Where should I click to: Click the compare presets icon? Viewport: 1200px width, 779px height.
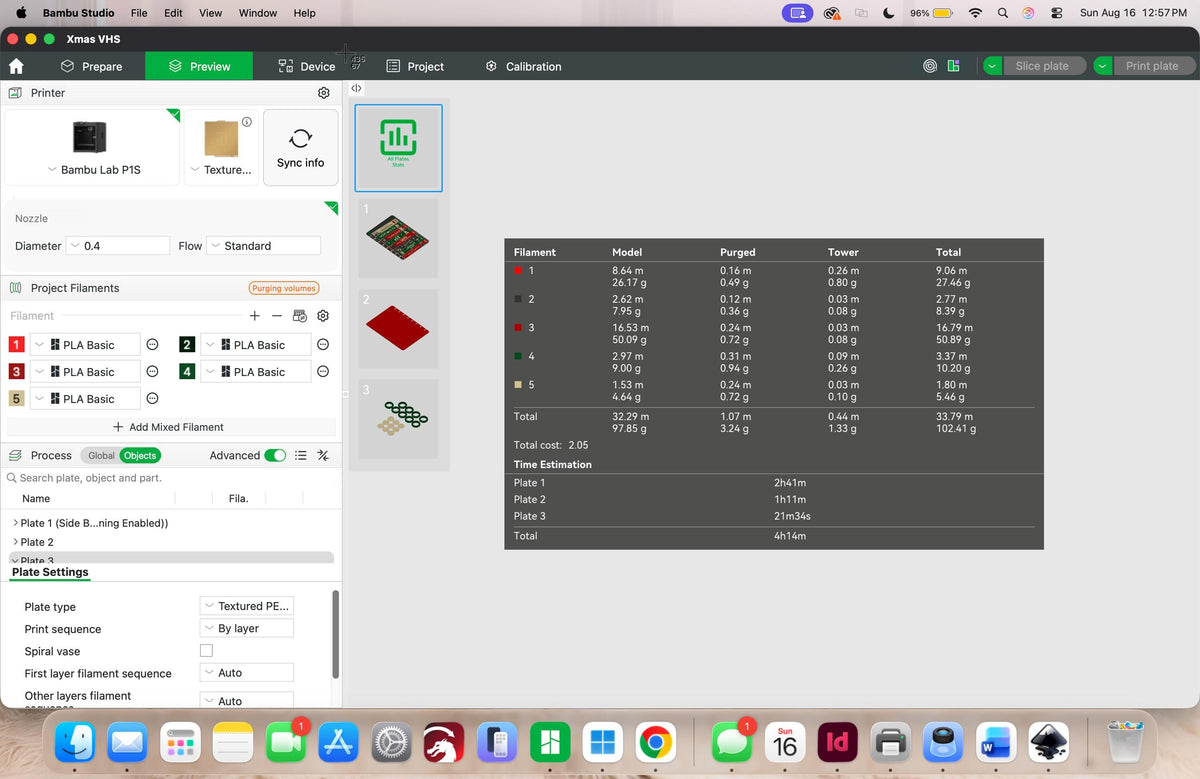tap(323, 455)
